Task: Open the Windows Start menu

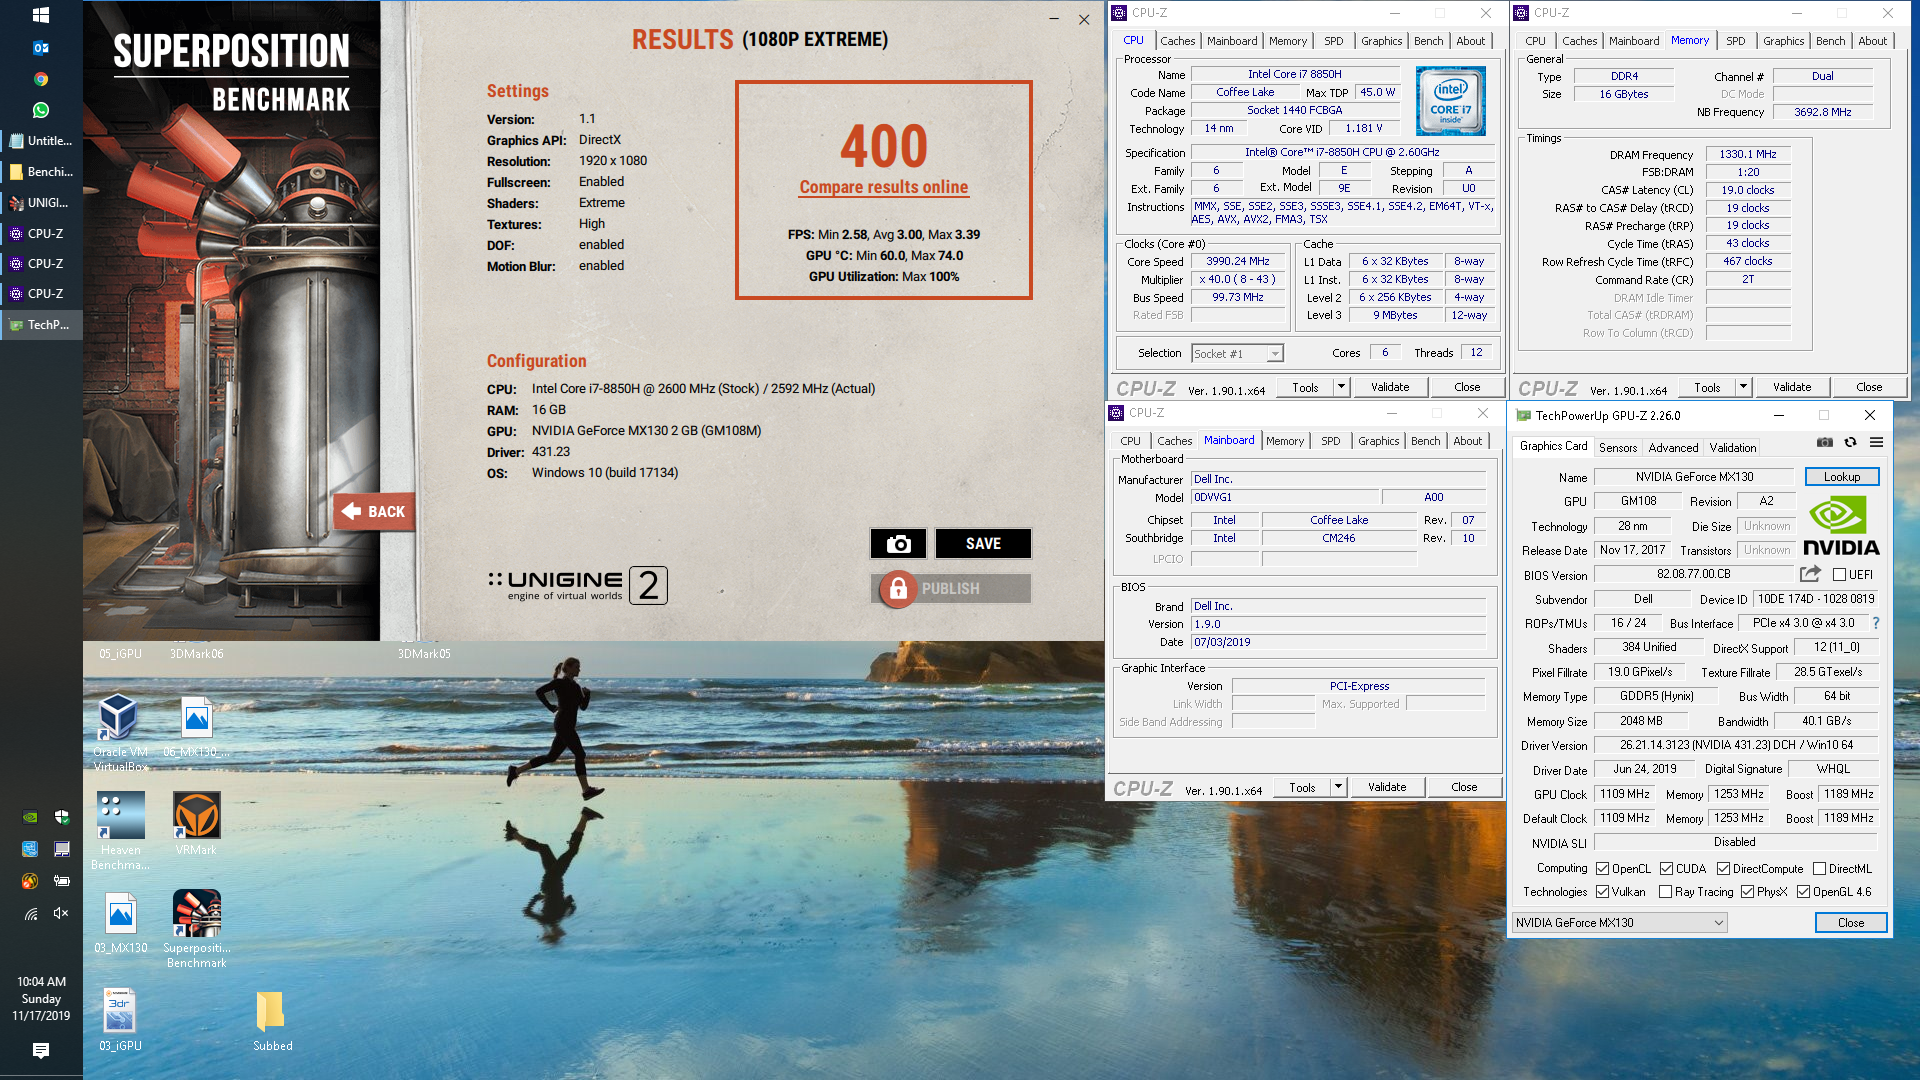Action: [x=41, y=15]
